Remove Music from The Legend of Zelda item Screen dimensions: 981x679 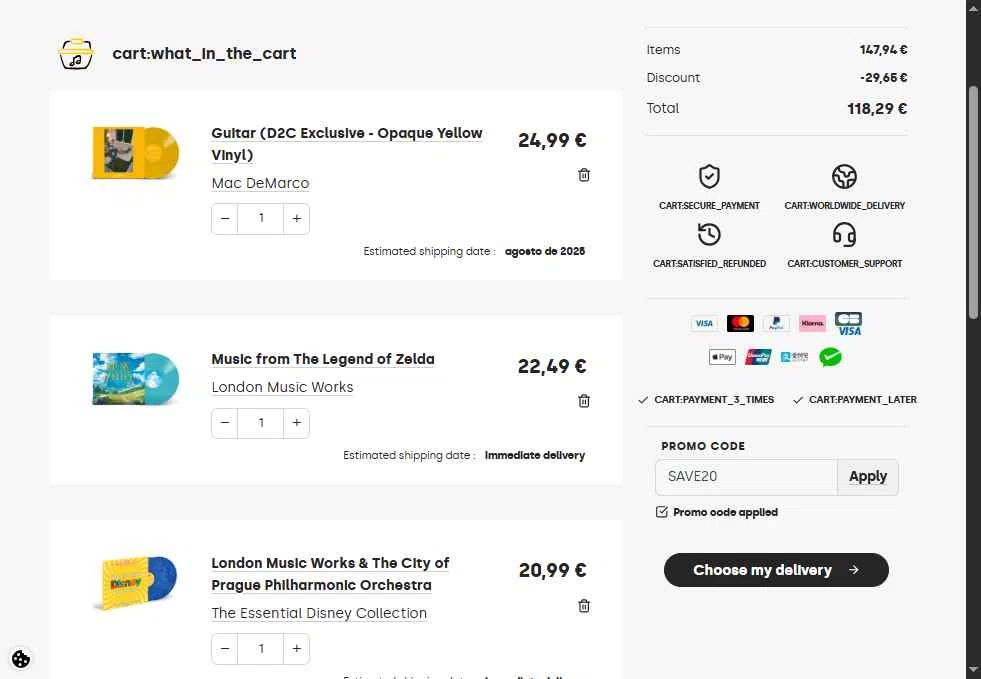point(584,401)
